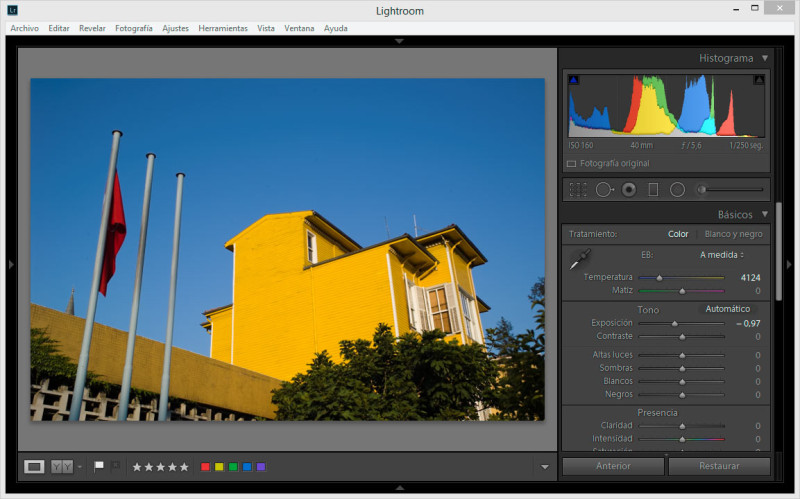Toggle the shadow clipping indicator in histogram

574,80
